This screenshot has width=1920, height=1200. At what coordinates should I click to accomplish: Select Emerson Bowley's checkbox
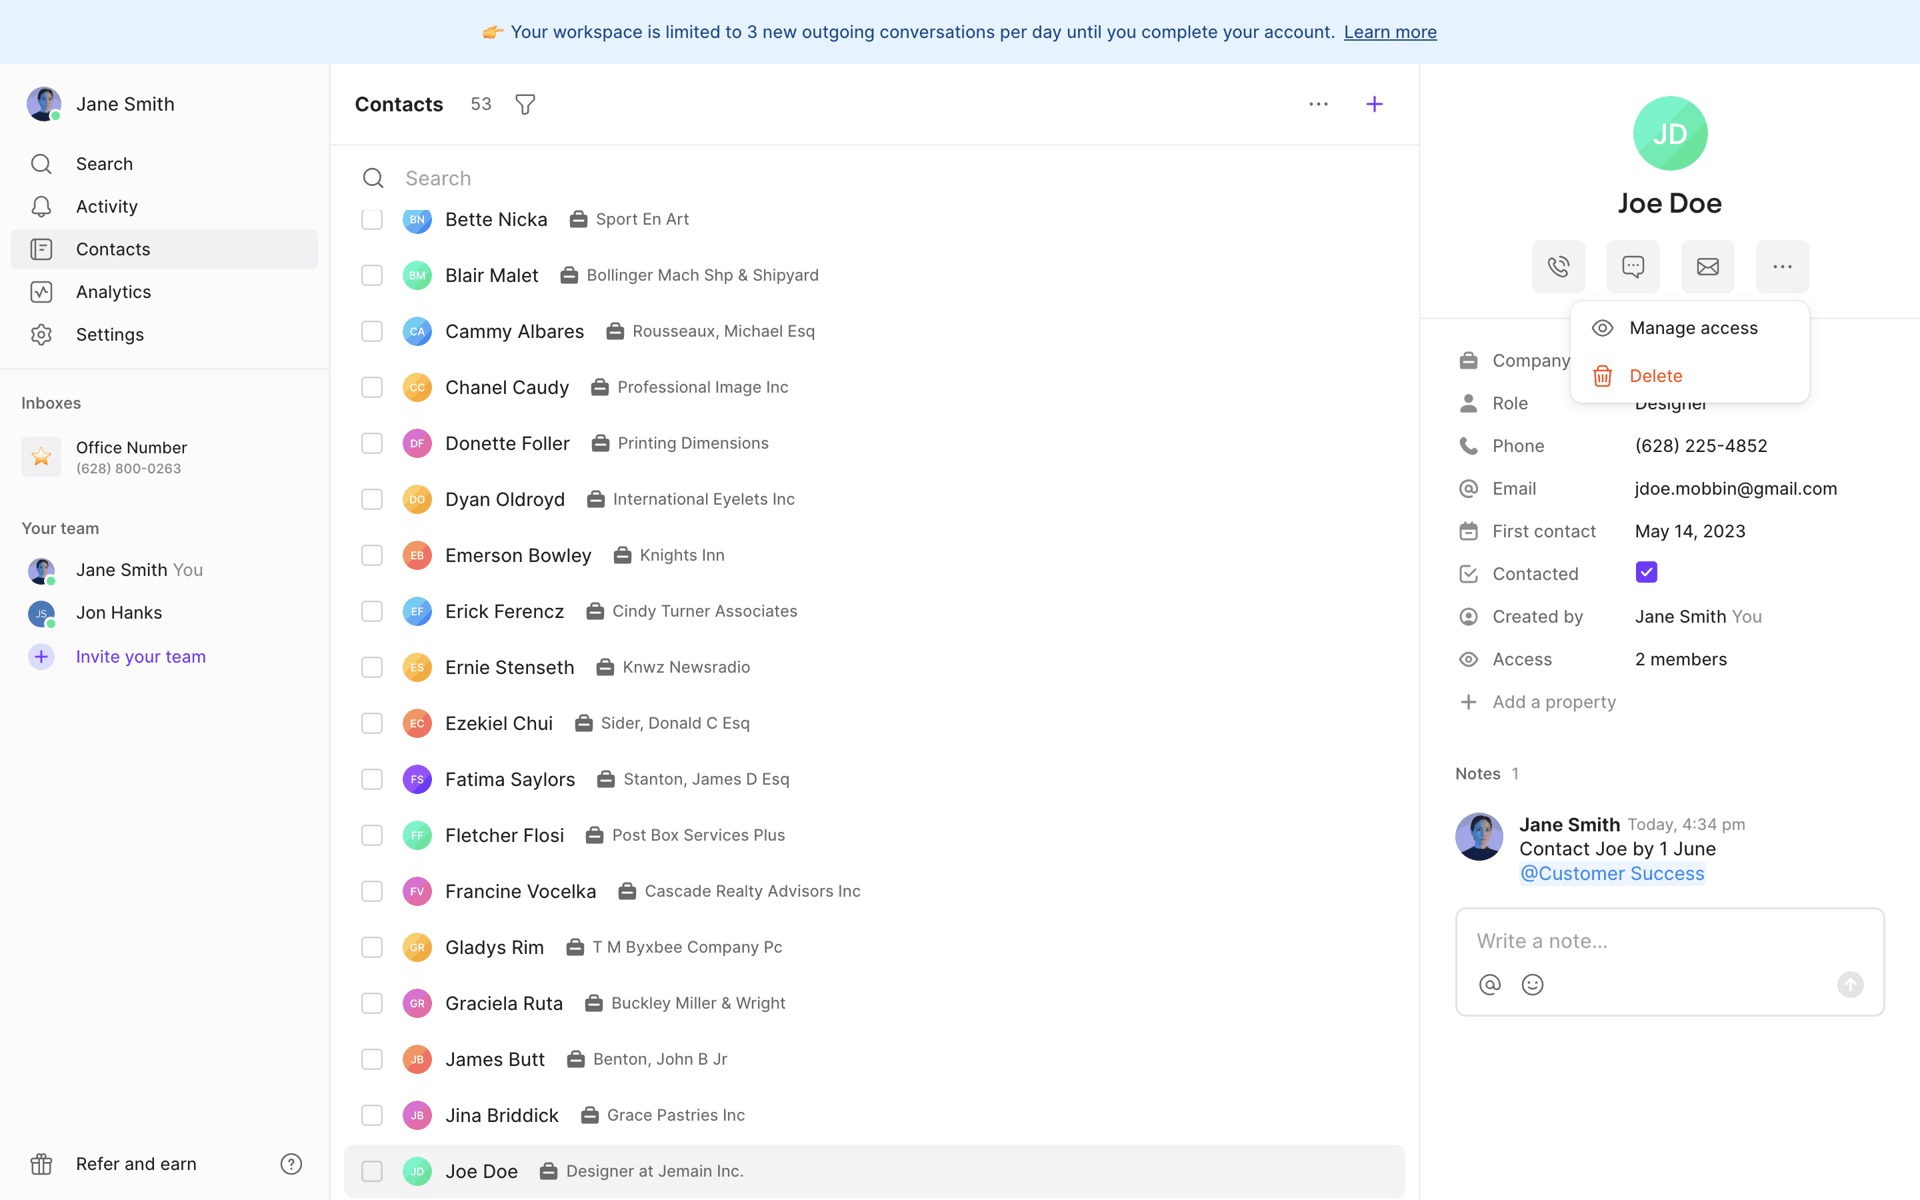point(372,555)
